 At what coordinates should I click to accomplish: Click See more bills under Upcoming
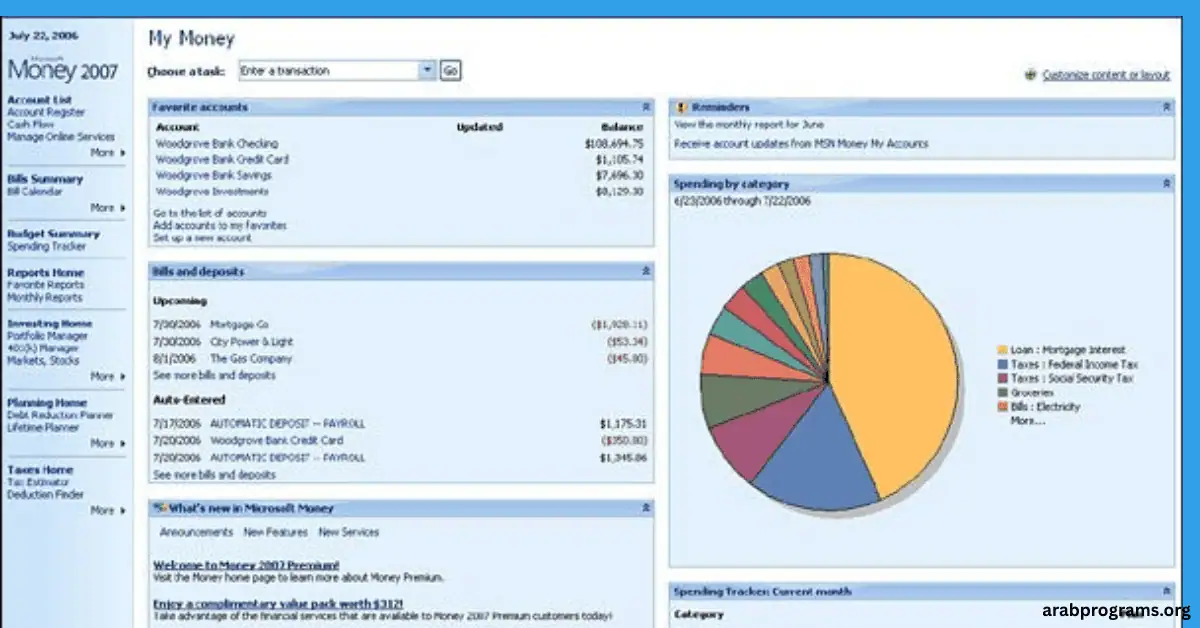[x=214, y=375]
